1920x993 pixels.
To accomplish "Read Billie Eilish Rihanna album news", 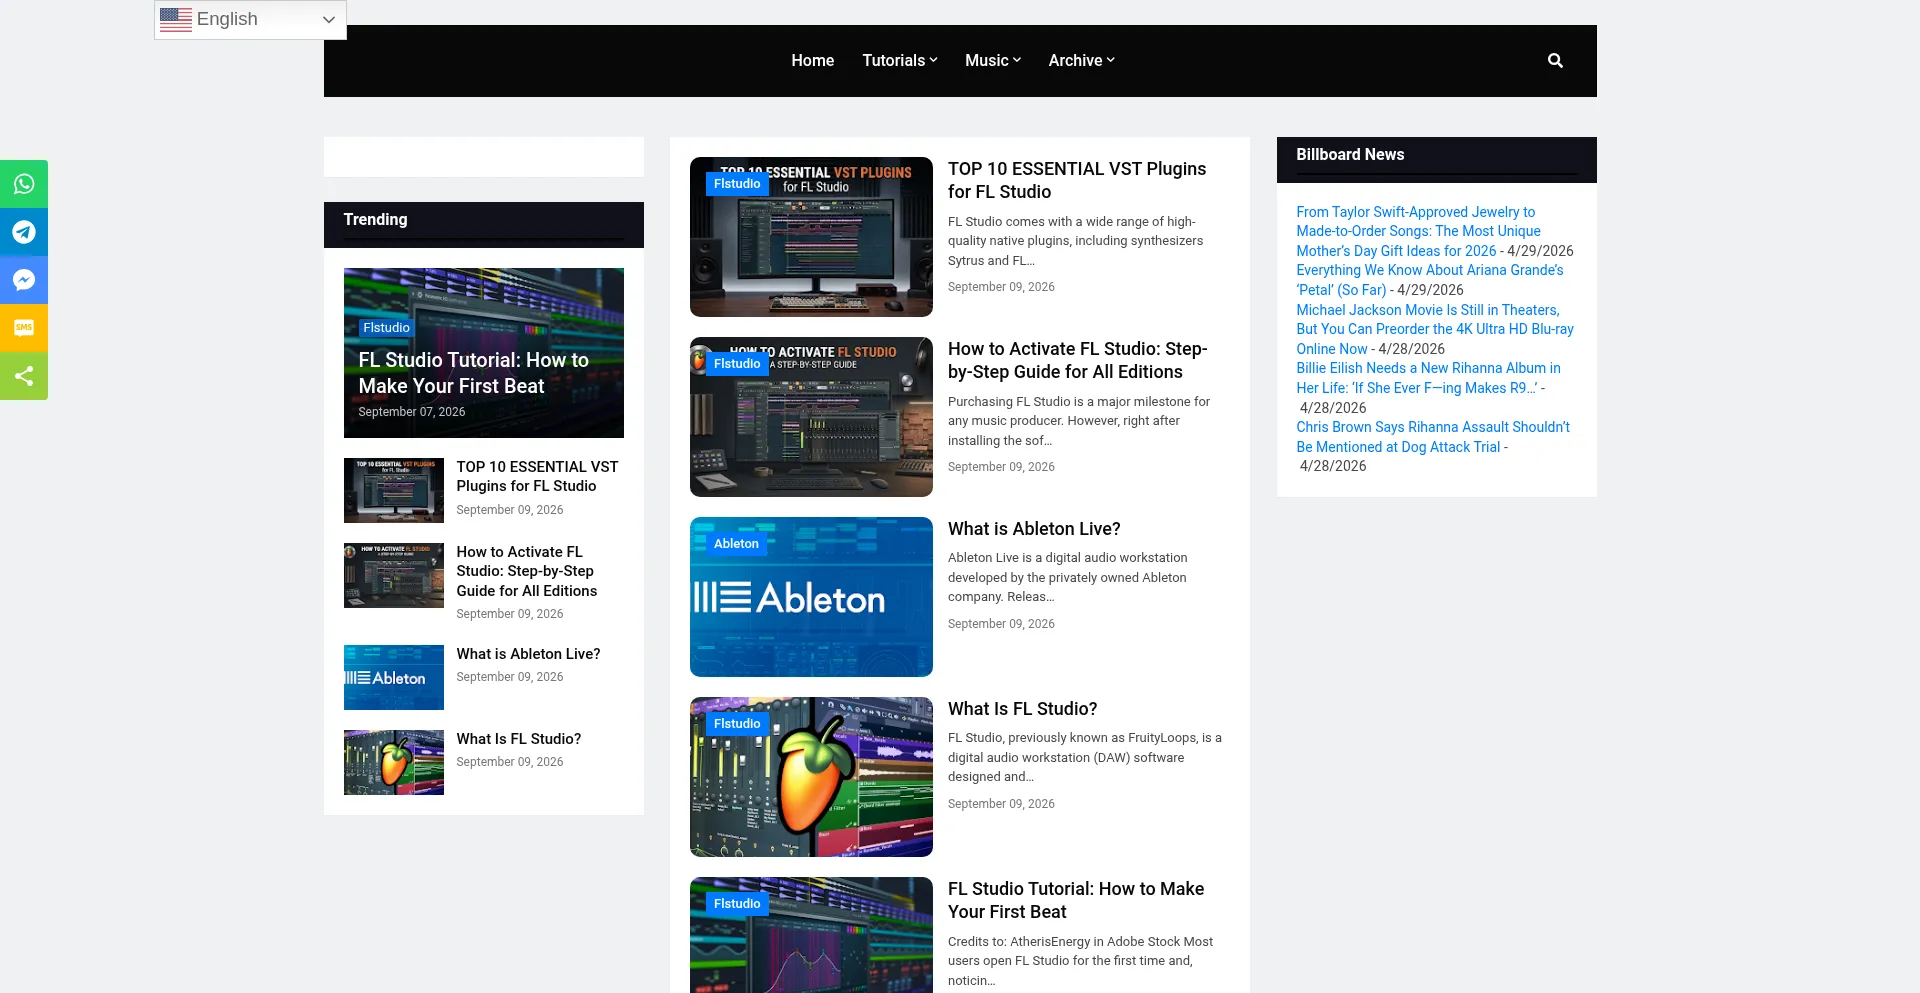I will point(1428,378).
